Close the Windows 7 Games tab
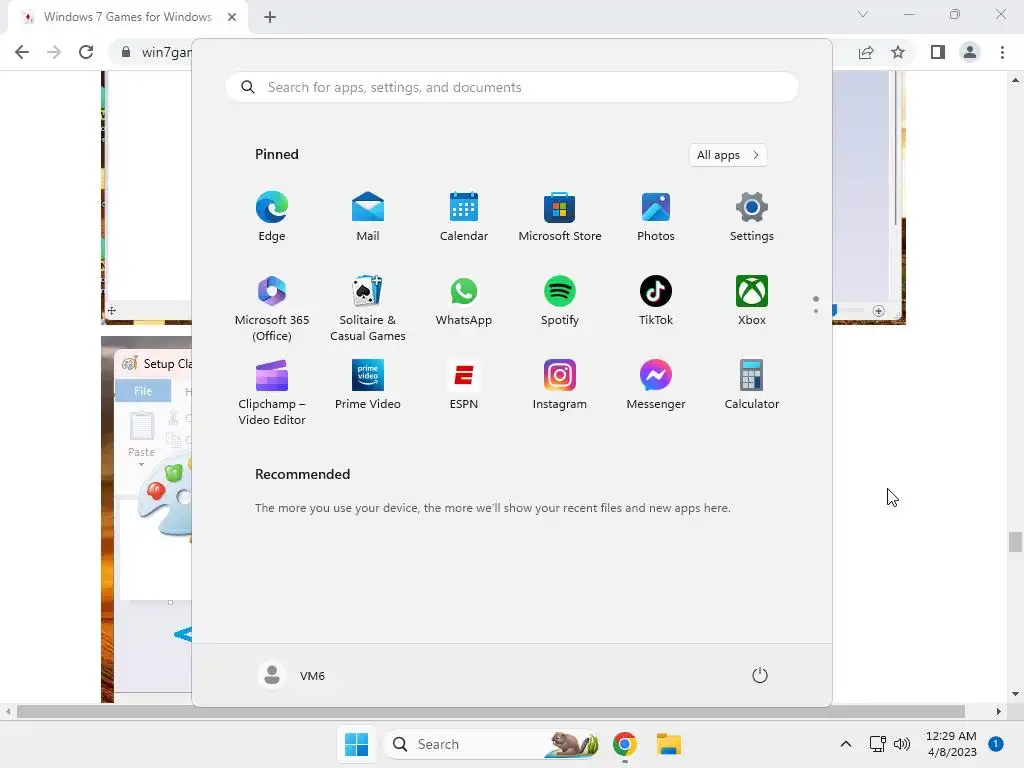 (232, 17)
